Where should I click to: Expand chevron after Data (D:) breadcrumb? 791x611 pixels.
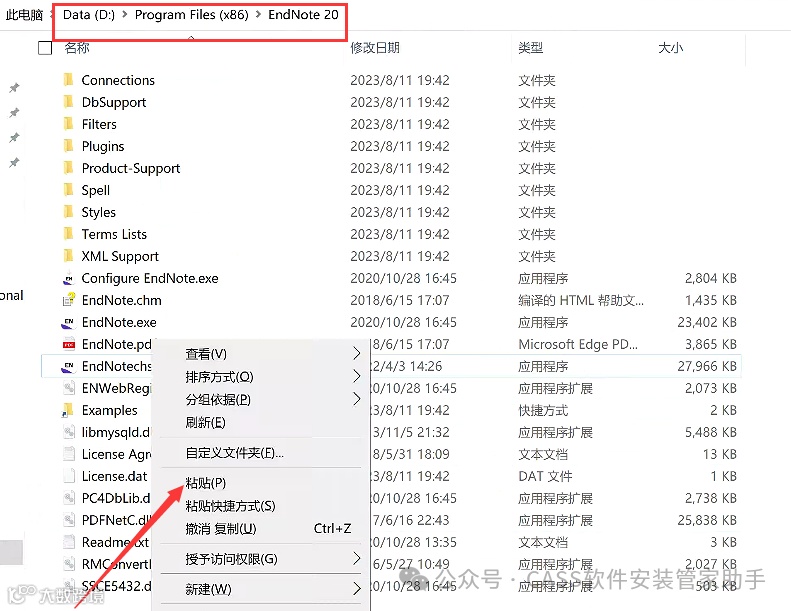pyautogui.click(x=125, y=15)
